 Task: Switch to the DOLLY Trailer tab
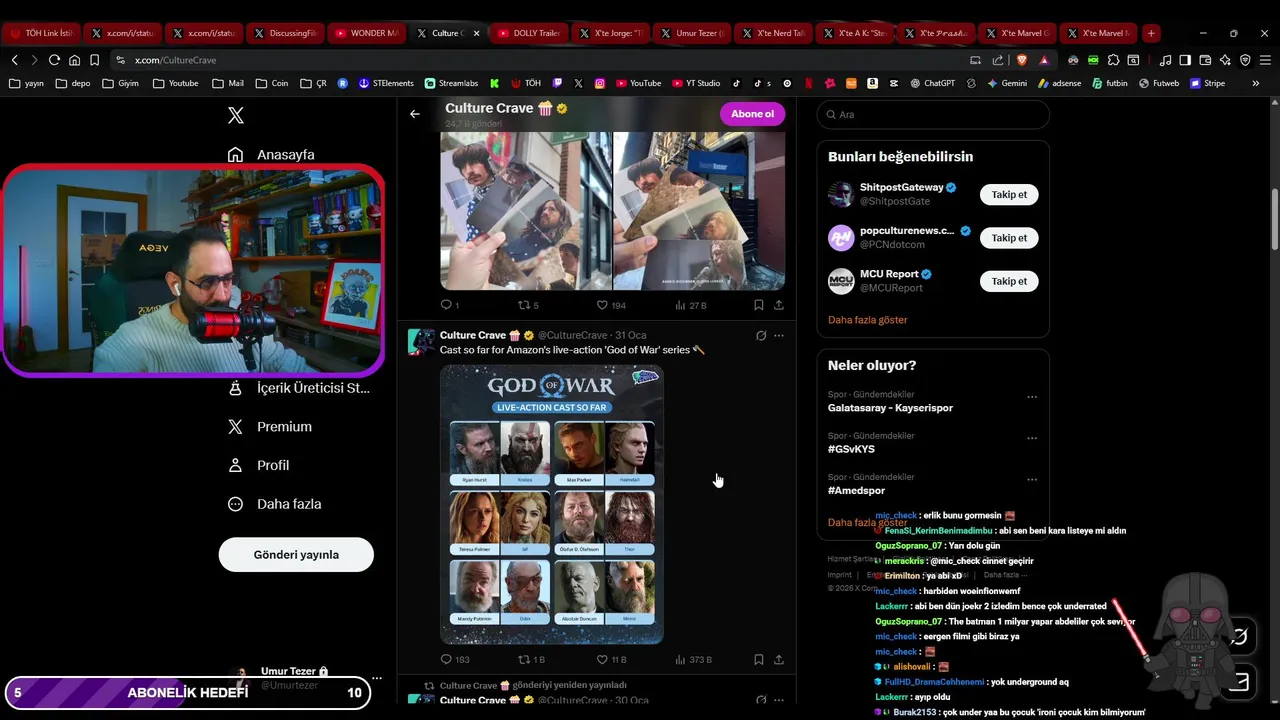click(529, 33)
